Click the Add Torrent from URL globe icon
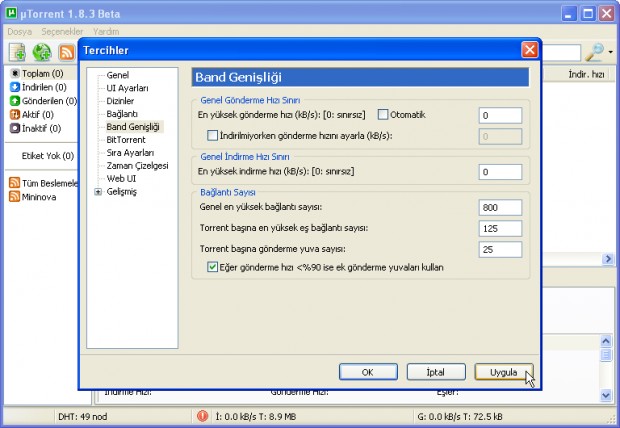 42,52
